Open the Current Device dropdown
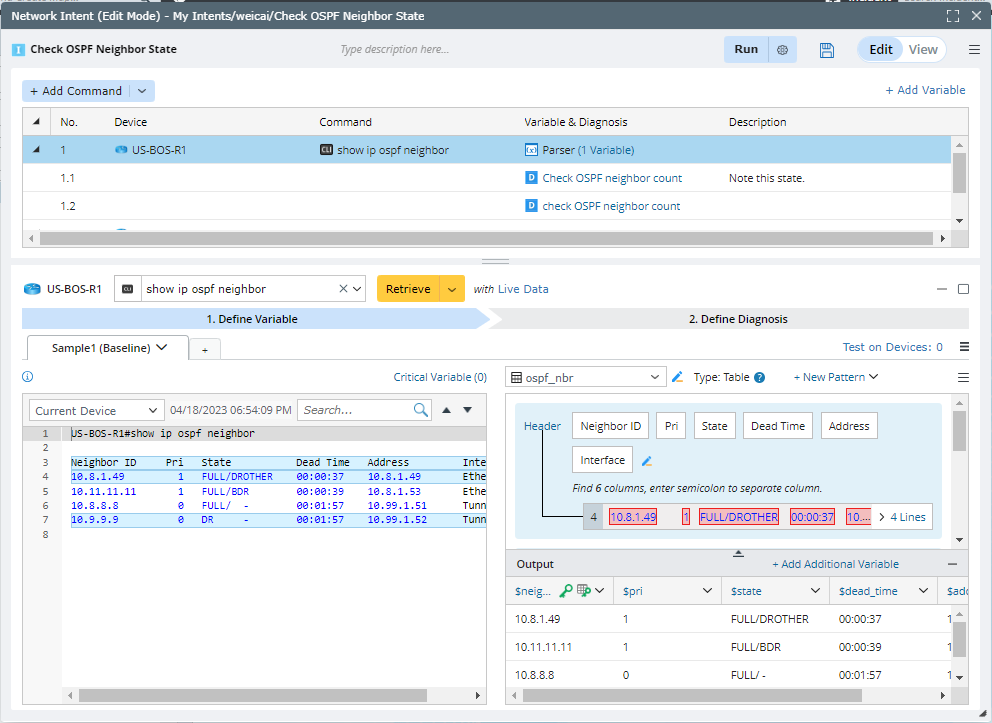This screenshot has width=992, height=723. point(97,410)
